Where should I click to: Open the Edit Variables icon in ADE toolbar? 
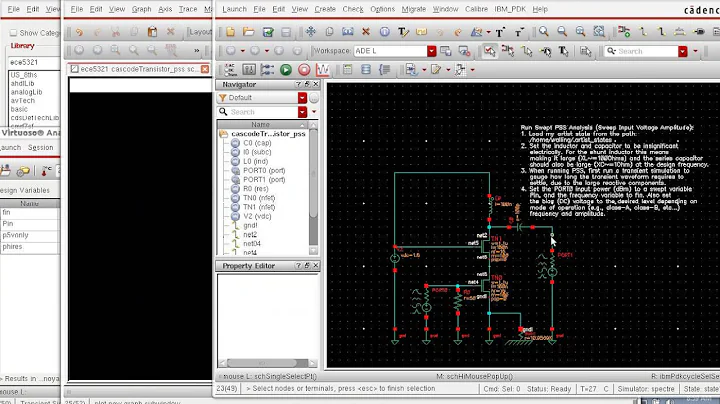click(249, 70)
